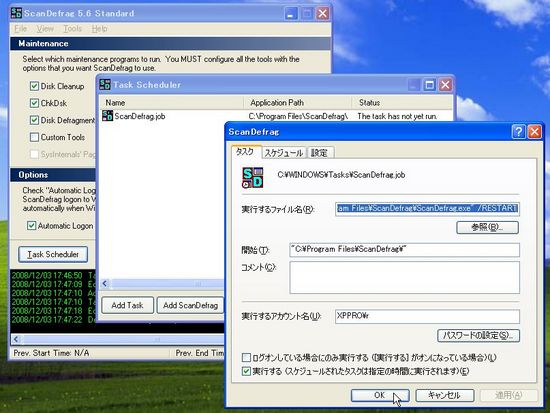Click the Application Path column header
Viewport: 550px width, 413px height.
[298, 102]
